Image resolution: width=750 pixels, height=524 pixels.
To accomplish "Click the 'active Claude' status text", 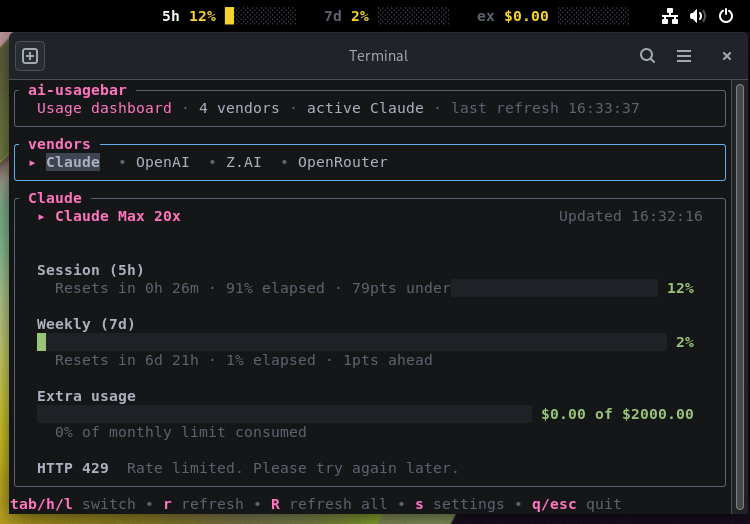I will [365, 109].
